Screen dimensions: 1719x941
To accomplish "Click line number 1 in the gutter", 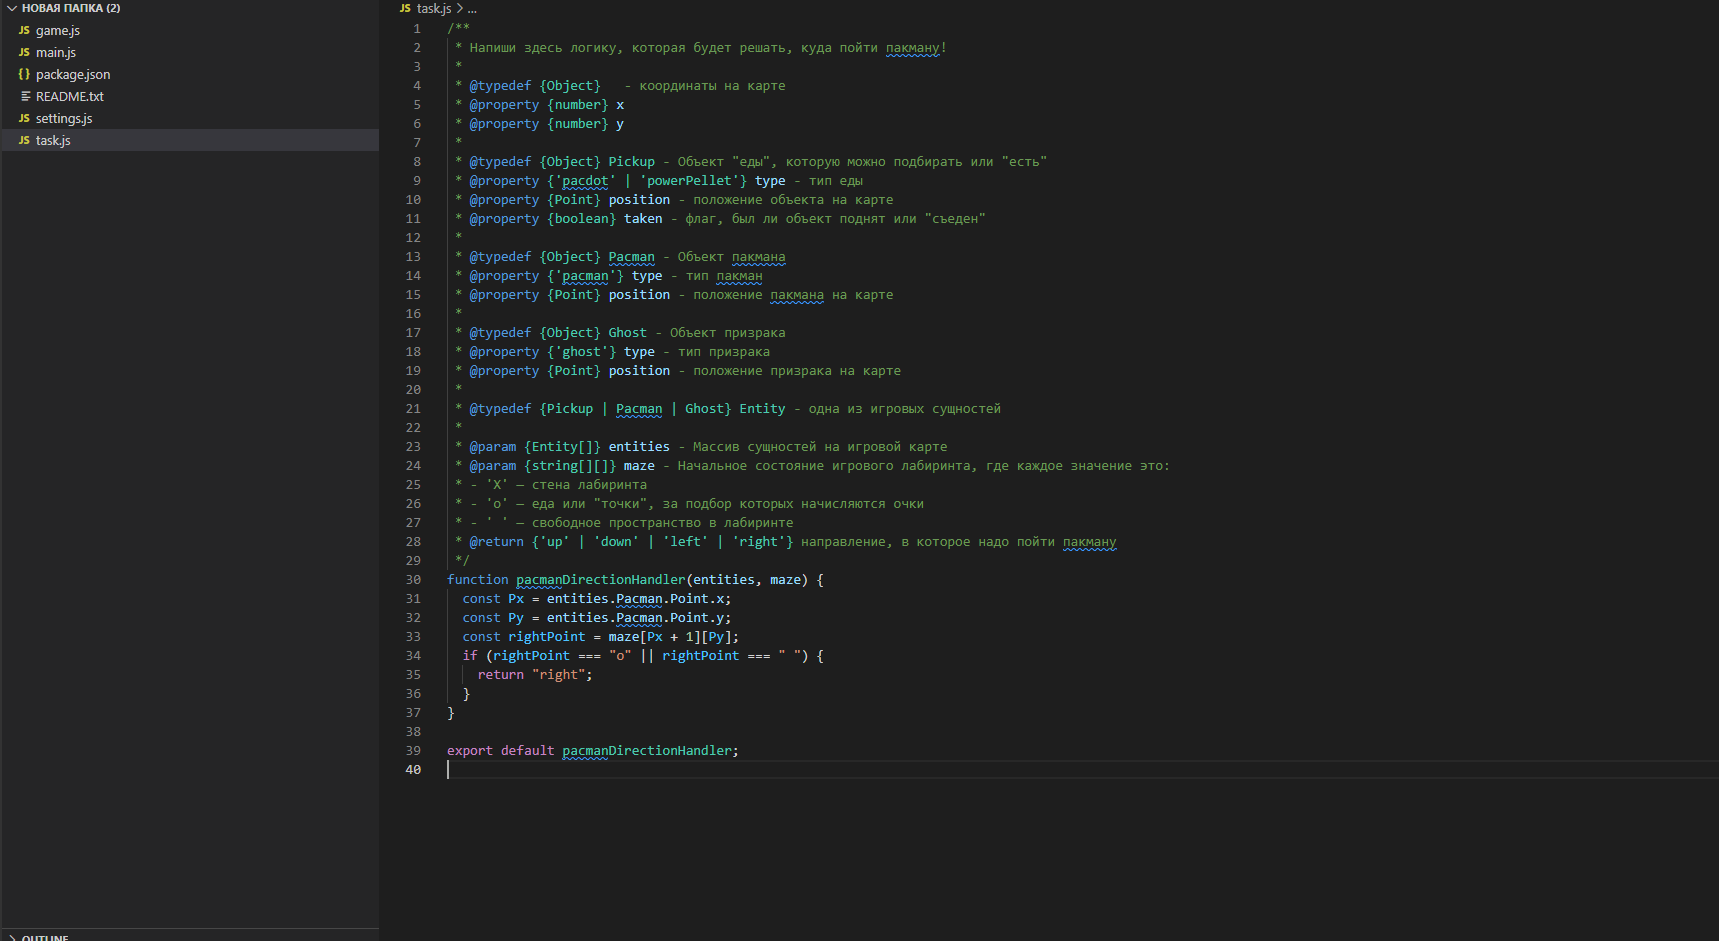I will click(x=417, y=29).
